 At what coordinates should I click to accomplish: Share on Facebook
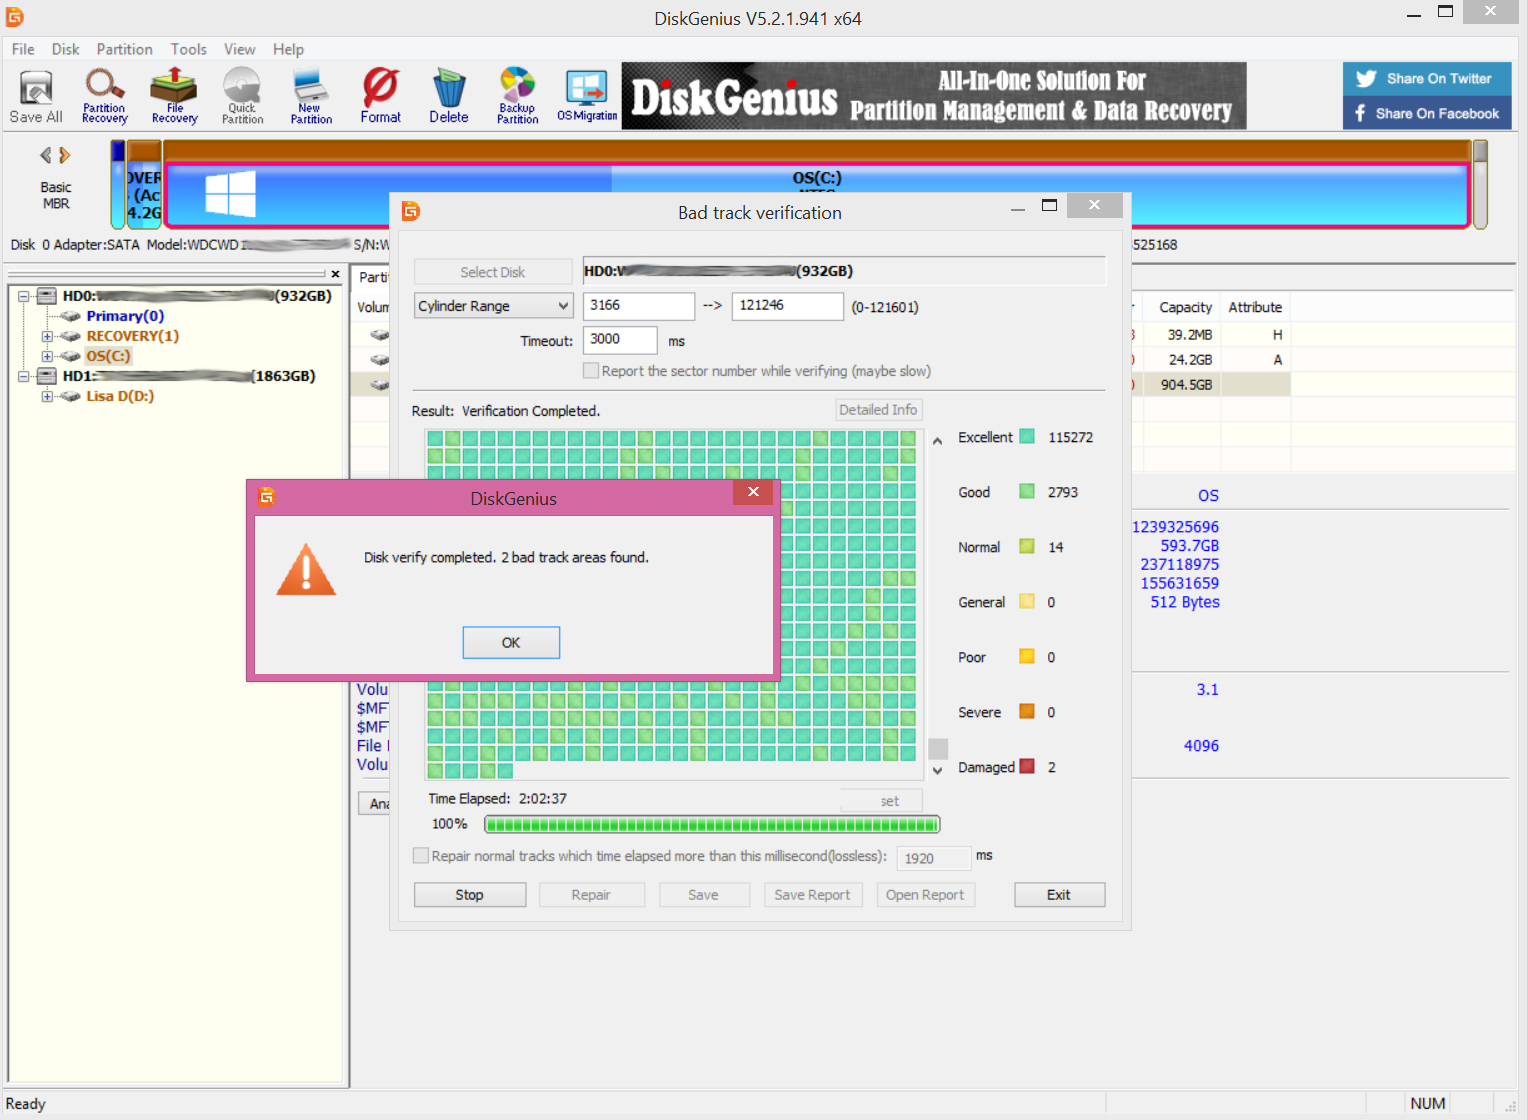(x=1427, y=113)
